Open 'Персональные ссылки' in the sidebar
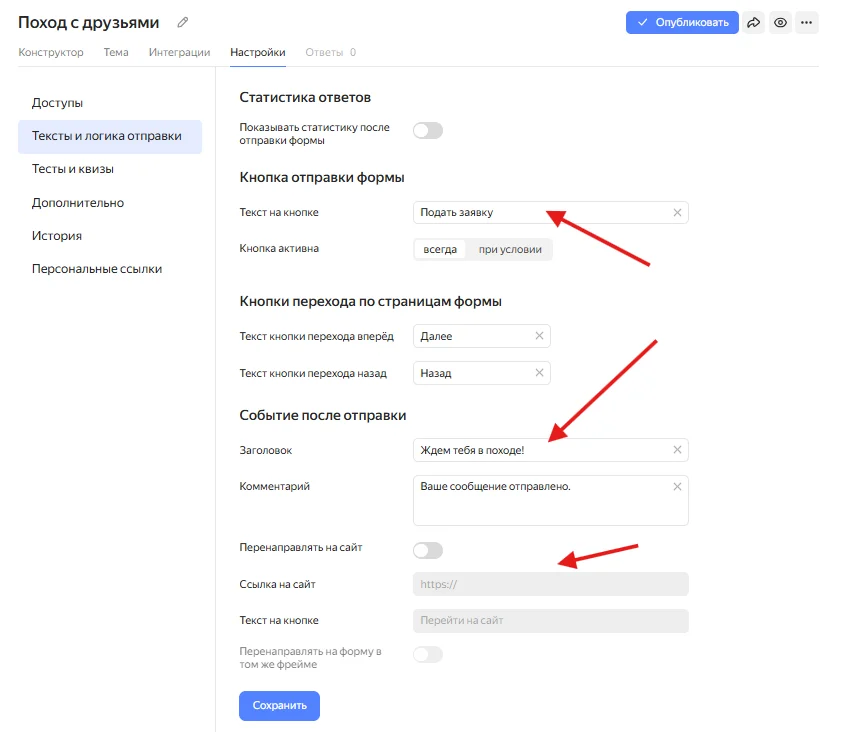Screen dimensions: 863x732 click(96, 269)
